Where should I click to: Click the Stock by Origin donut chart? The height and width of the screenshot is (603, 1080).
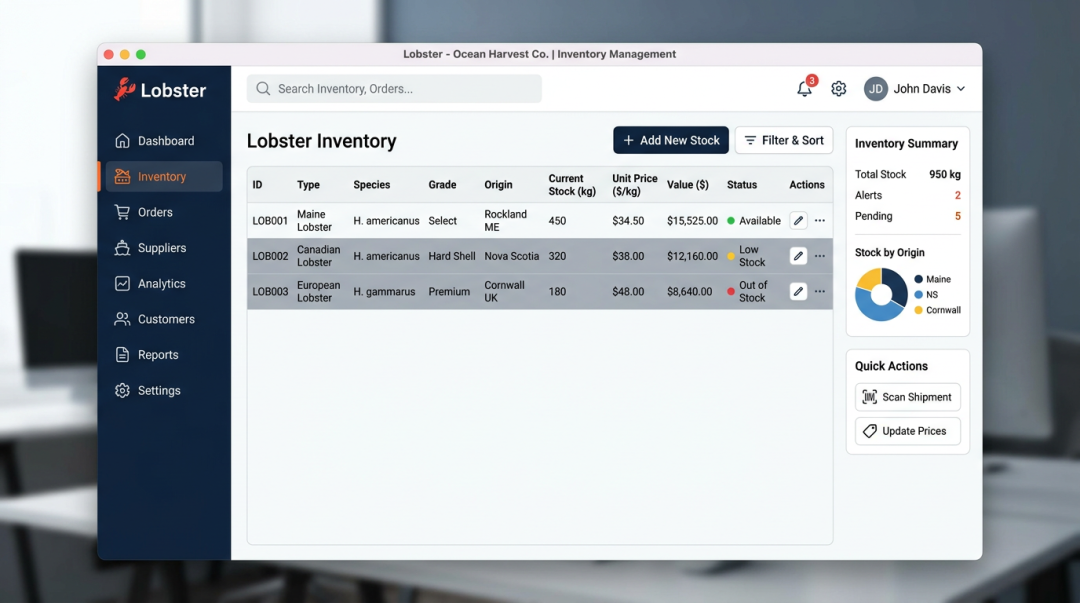881,295
